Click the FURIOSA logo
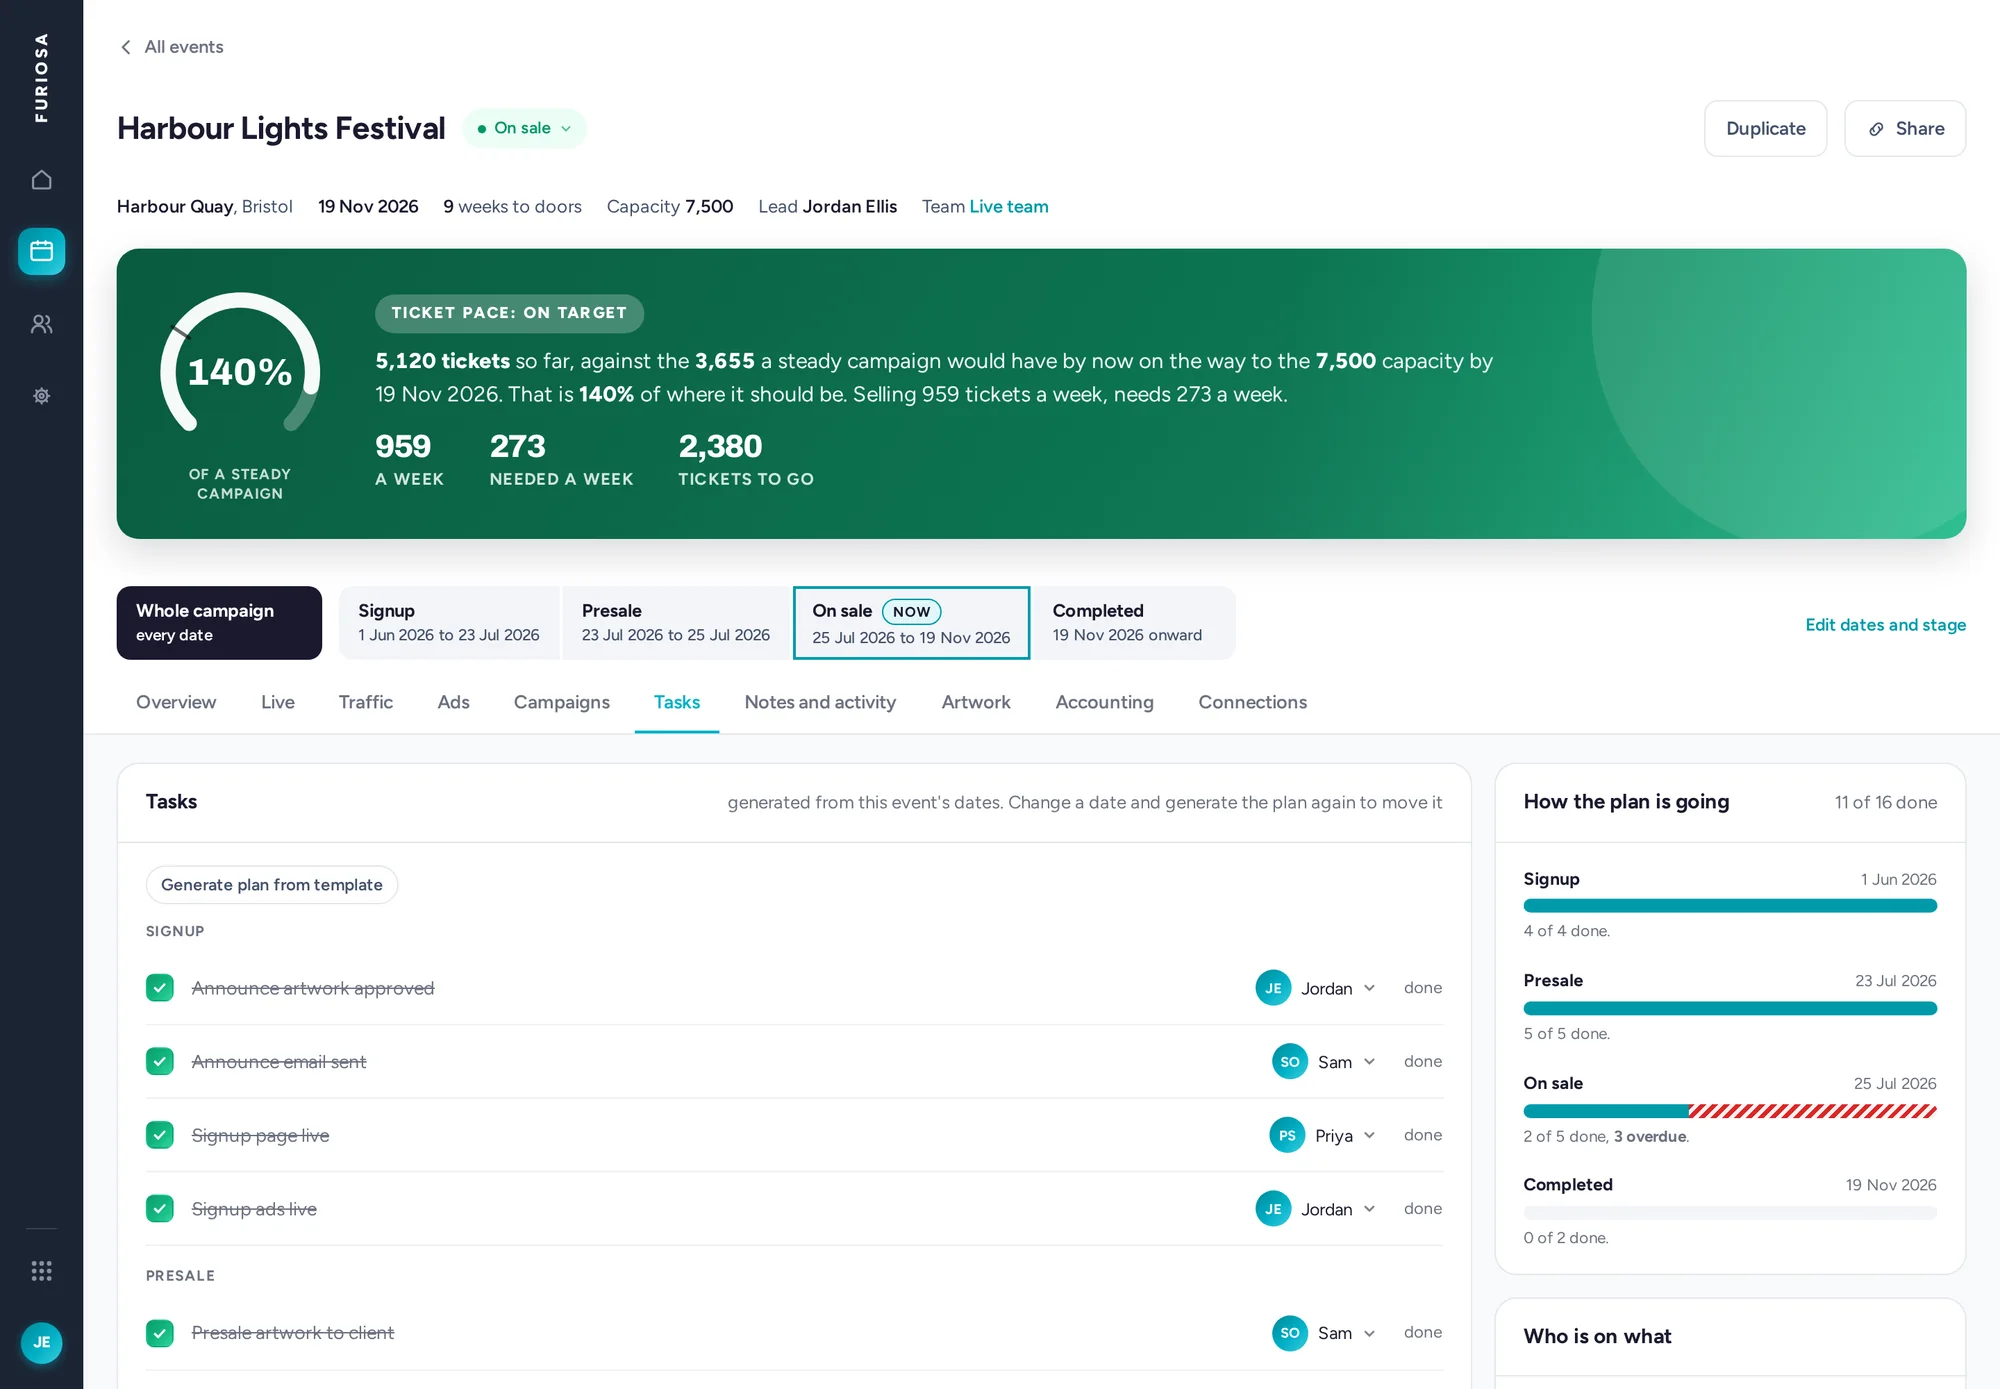The image size is (2000, 1389). [41, 78]
